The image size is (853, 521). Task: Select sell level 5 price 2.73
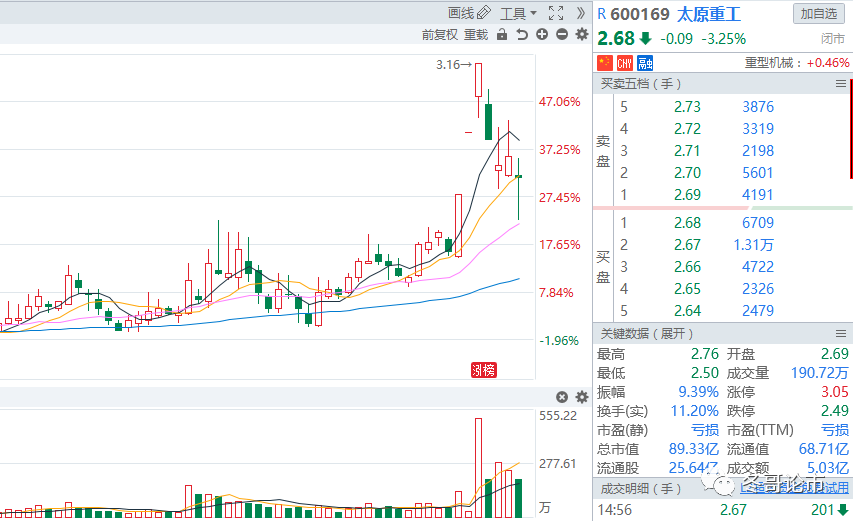click(x=687, y=107)
